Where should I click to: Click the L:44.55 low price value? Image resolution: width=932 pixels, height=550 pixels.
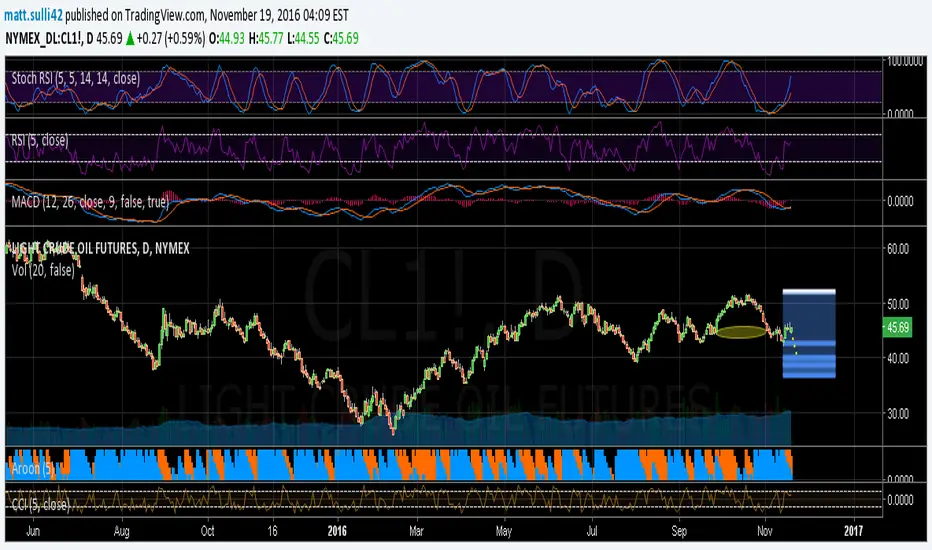[303, 39]
